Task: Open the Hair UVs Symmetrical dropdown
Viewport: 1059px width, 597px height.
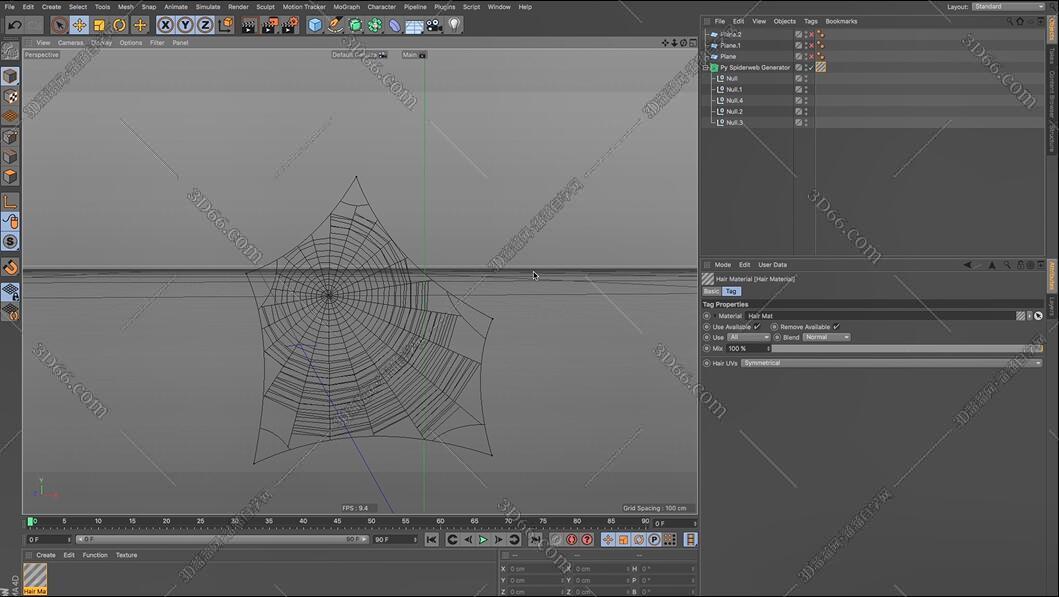Action: [890, 363]
